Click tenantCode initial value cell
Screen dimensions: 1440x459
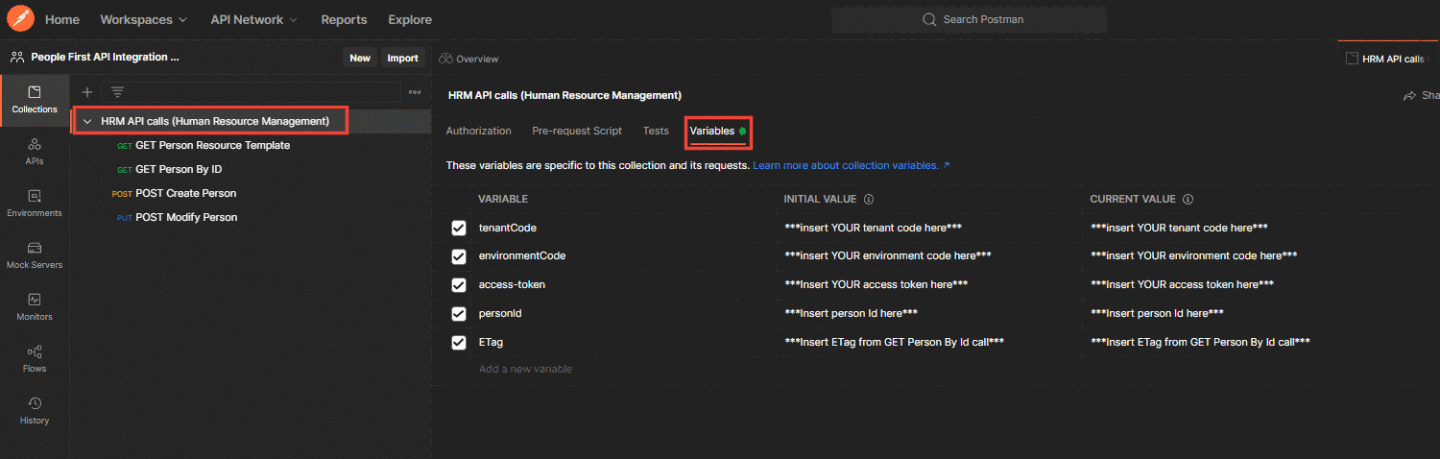pyautogui.click(x=873, y=228)
